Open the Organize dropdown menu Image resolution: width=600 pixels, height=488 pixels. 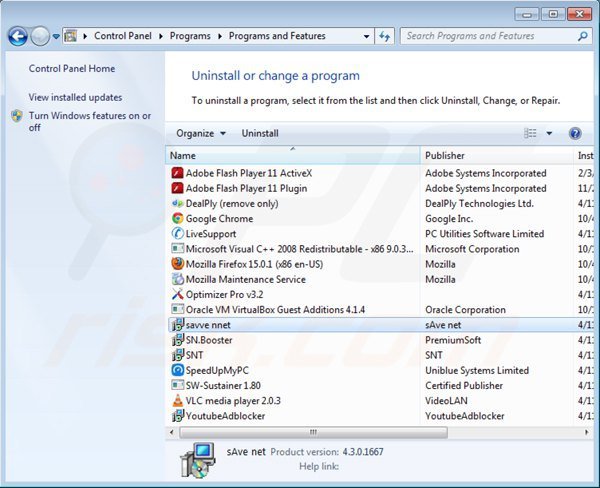coord(201,133)
